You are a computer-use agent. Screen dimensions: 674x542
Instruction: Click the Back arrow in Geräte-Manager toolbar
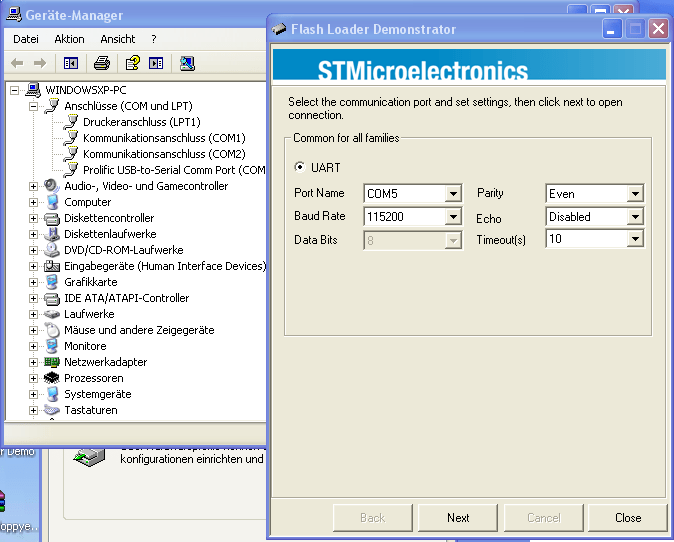17,64
